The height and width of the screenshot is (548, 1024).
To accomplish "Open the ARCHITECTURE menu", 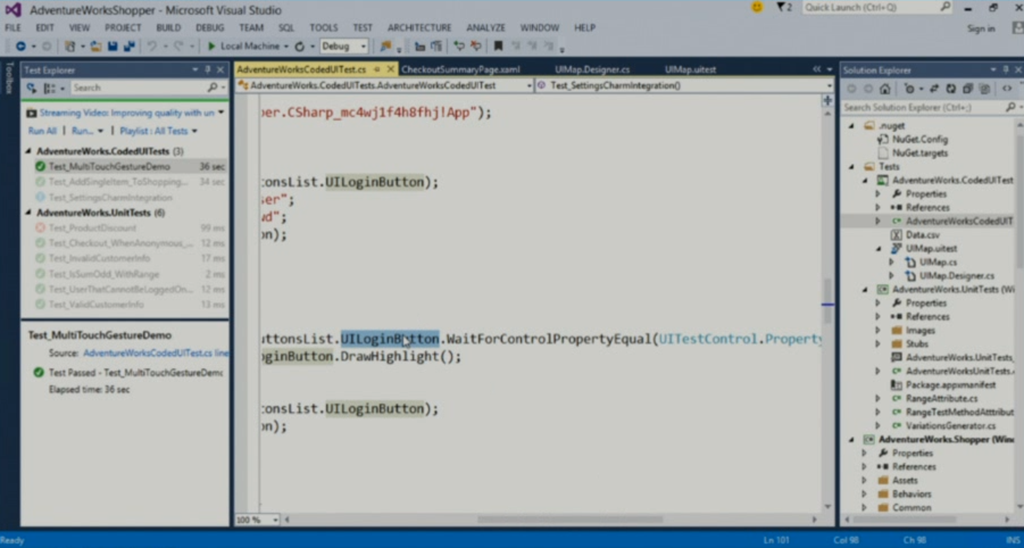I will [419, 27].
